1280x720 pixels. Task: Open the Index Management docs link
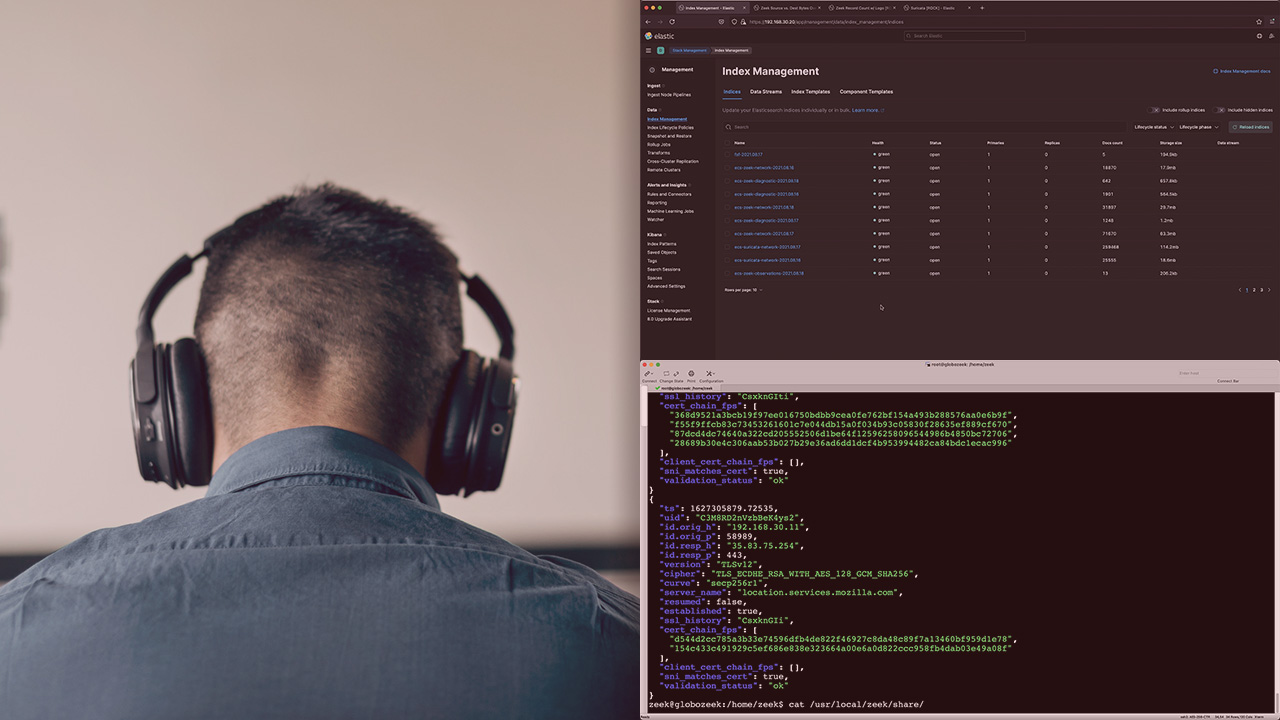pyautogui.click(x=1242, y=71)
